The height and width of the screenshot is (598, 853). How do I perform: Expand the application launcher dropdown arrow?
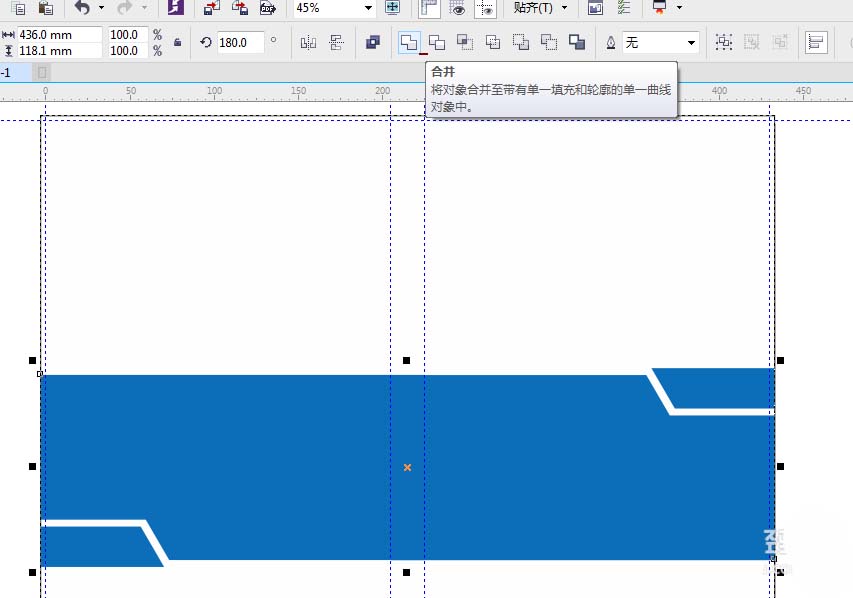679,8
